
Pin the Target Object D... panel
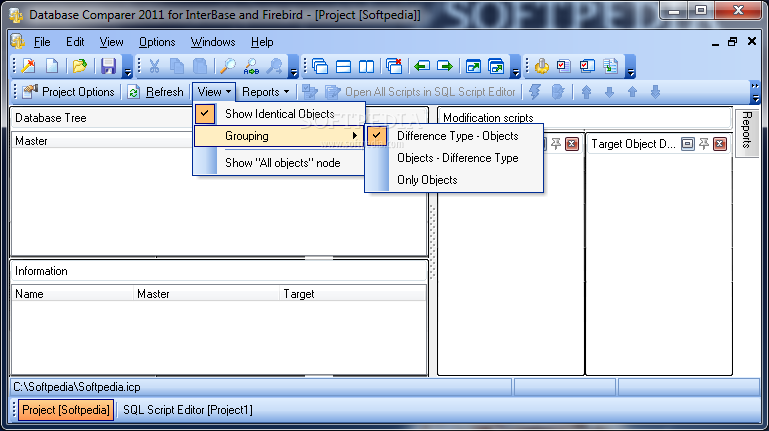(704, 144)
